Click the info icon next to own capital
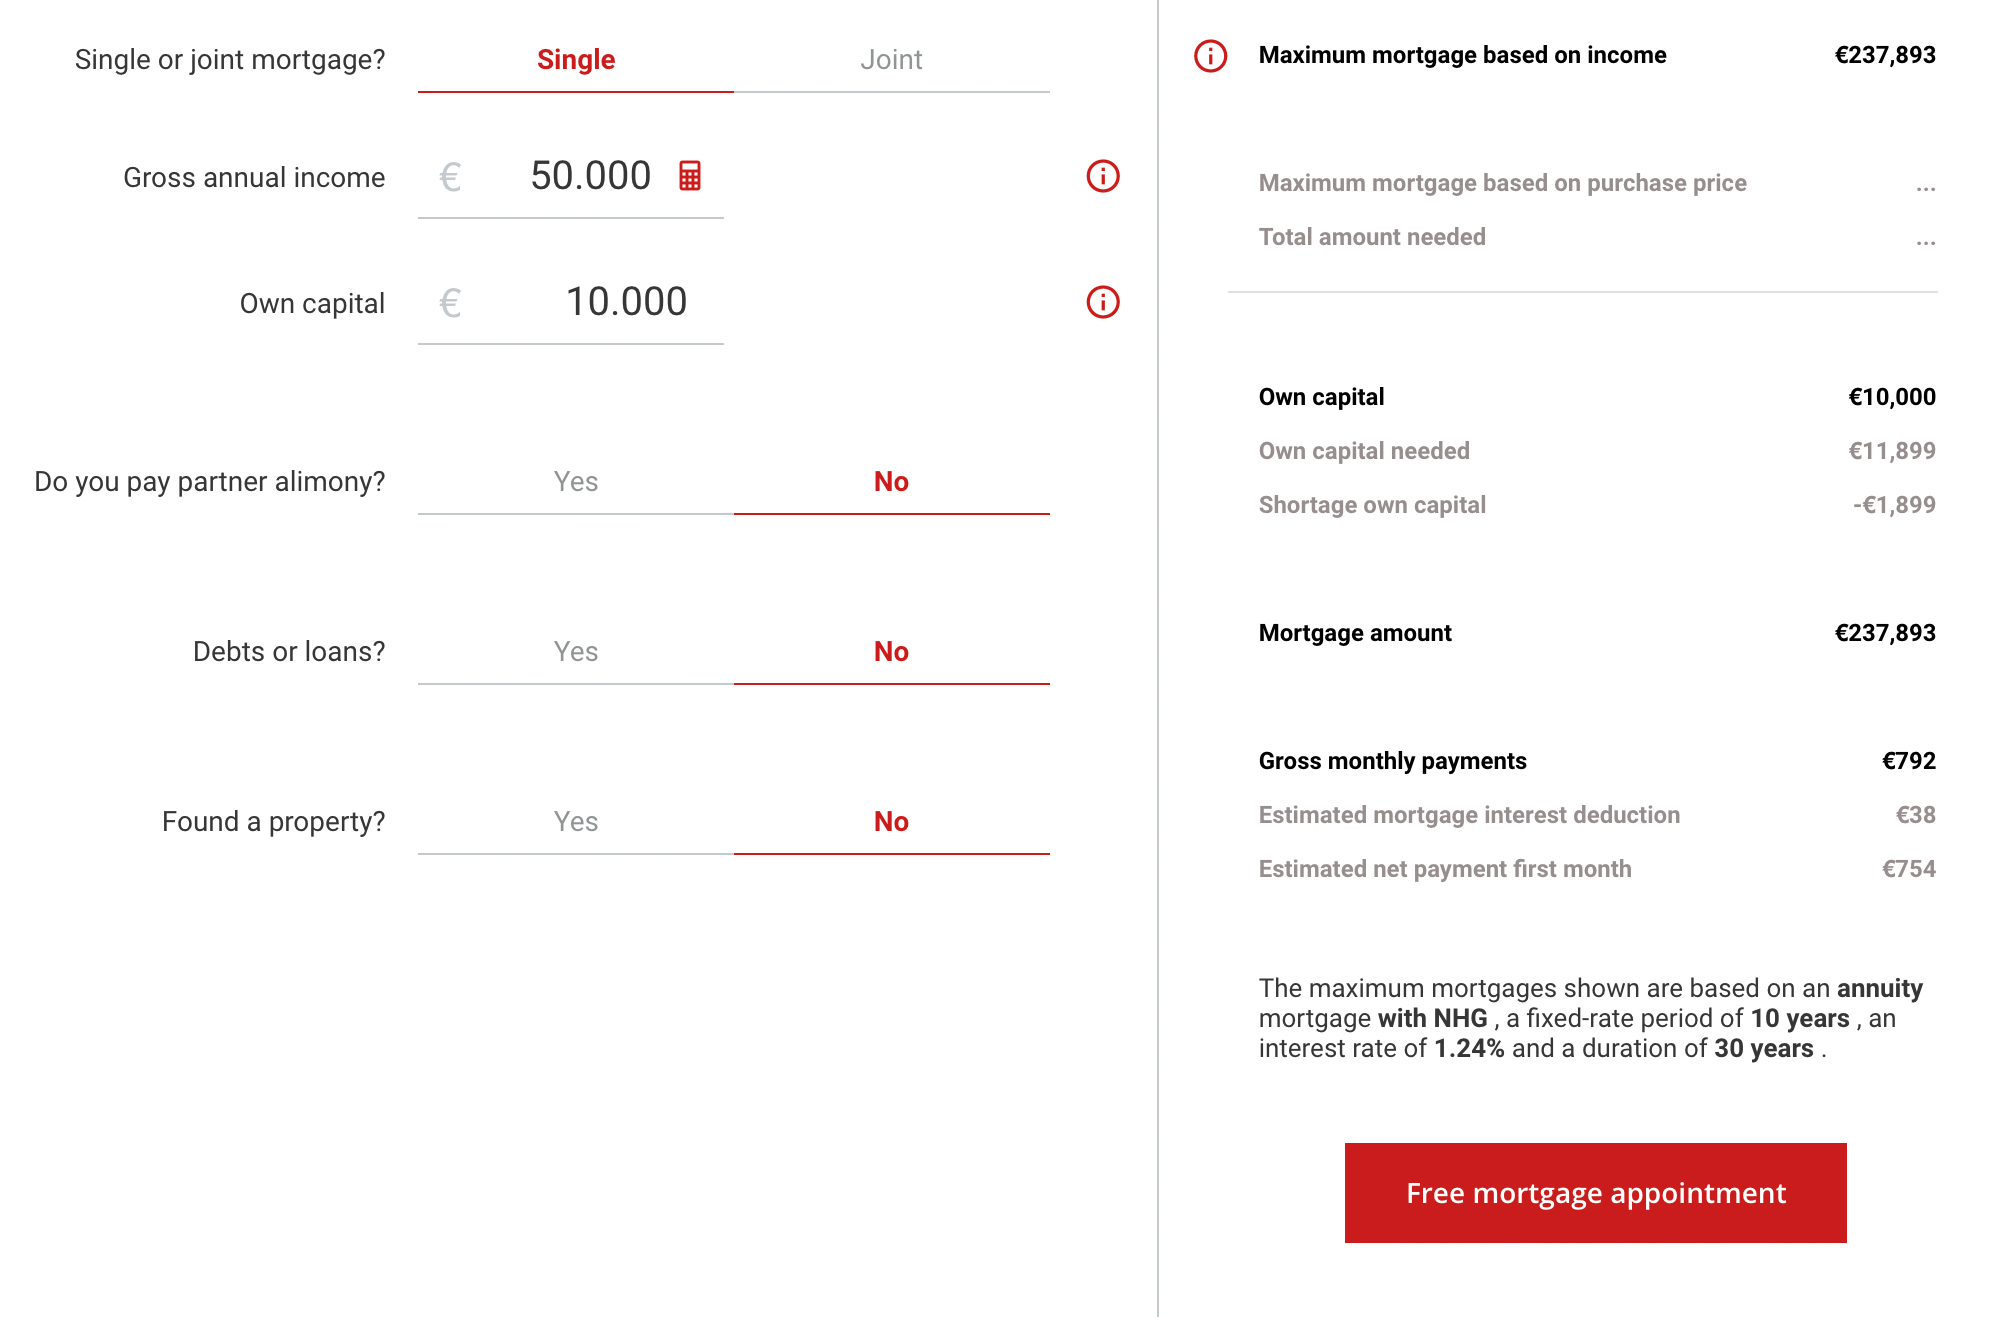The image size is (2000, 1317). pyautogui.click(x=1104, y=303)
